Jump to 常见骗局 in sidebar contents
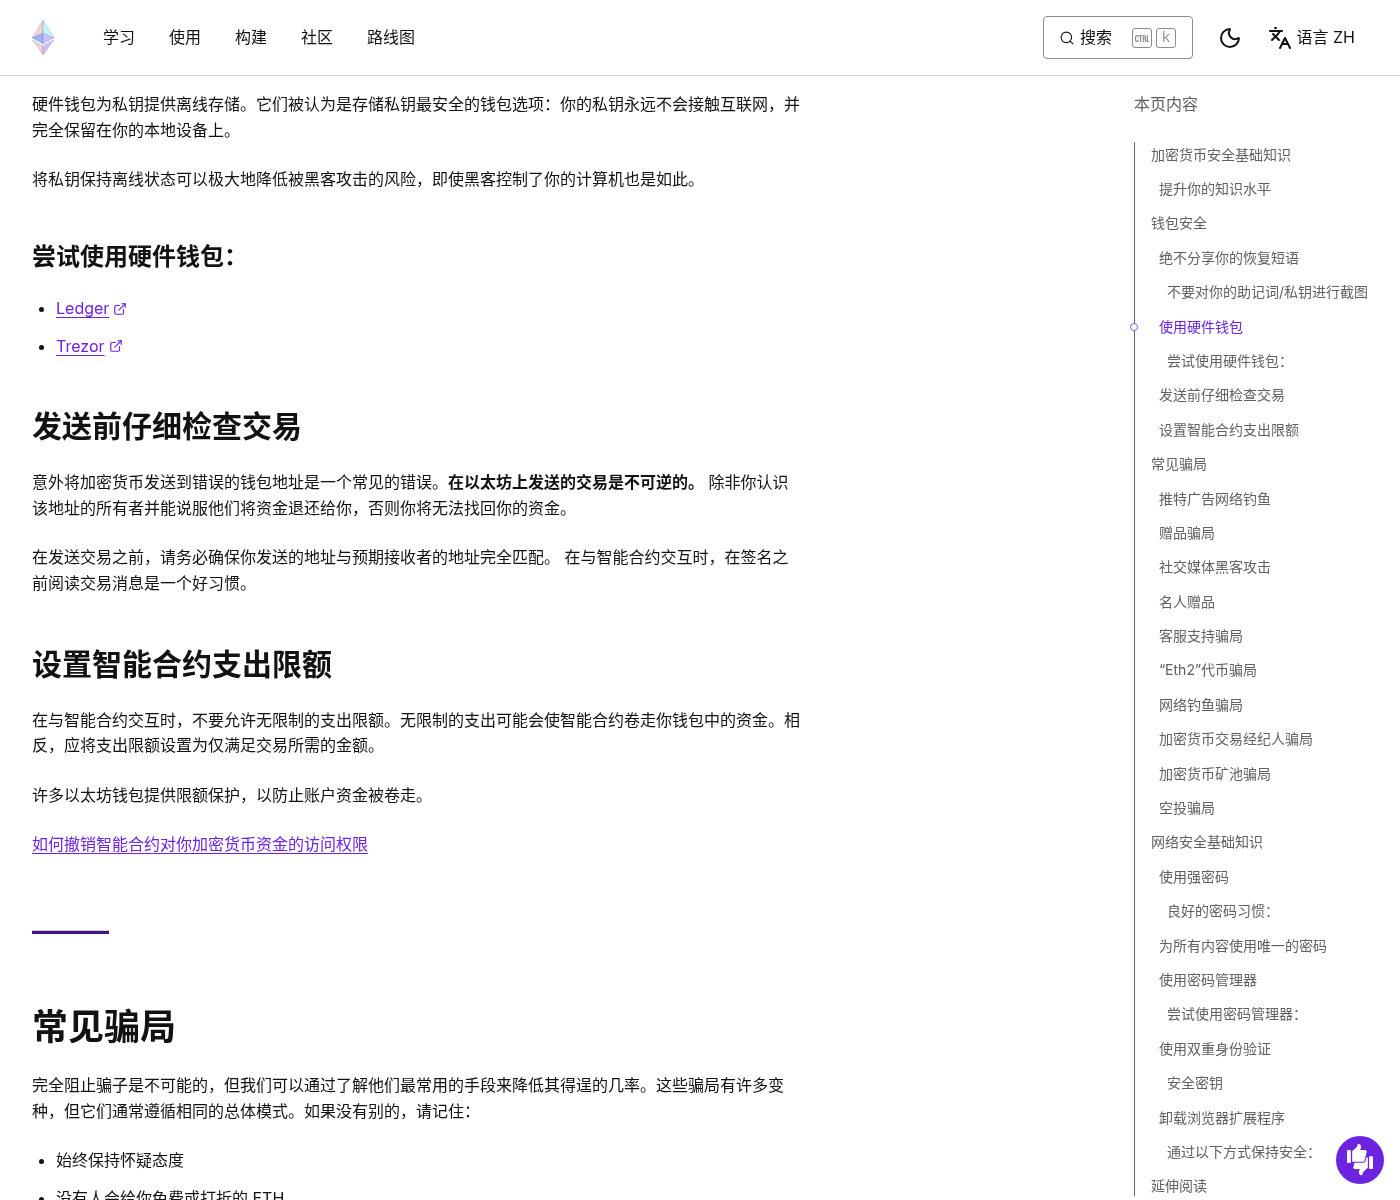The image size is (1400, 1200). point(1178,464)
